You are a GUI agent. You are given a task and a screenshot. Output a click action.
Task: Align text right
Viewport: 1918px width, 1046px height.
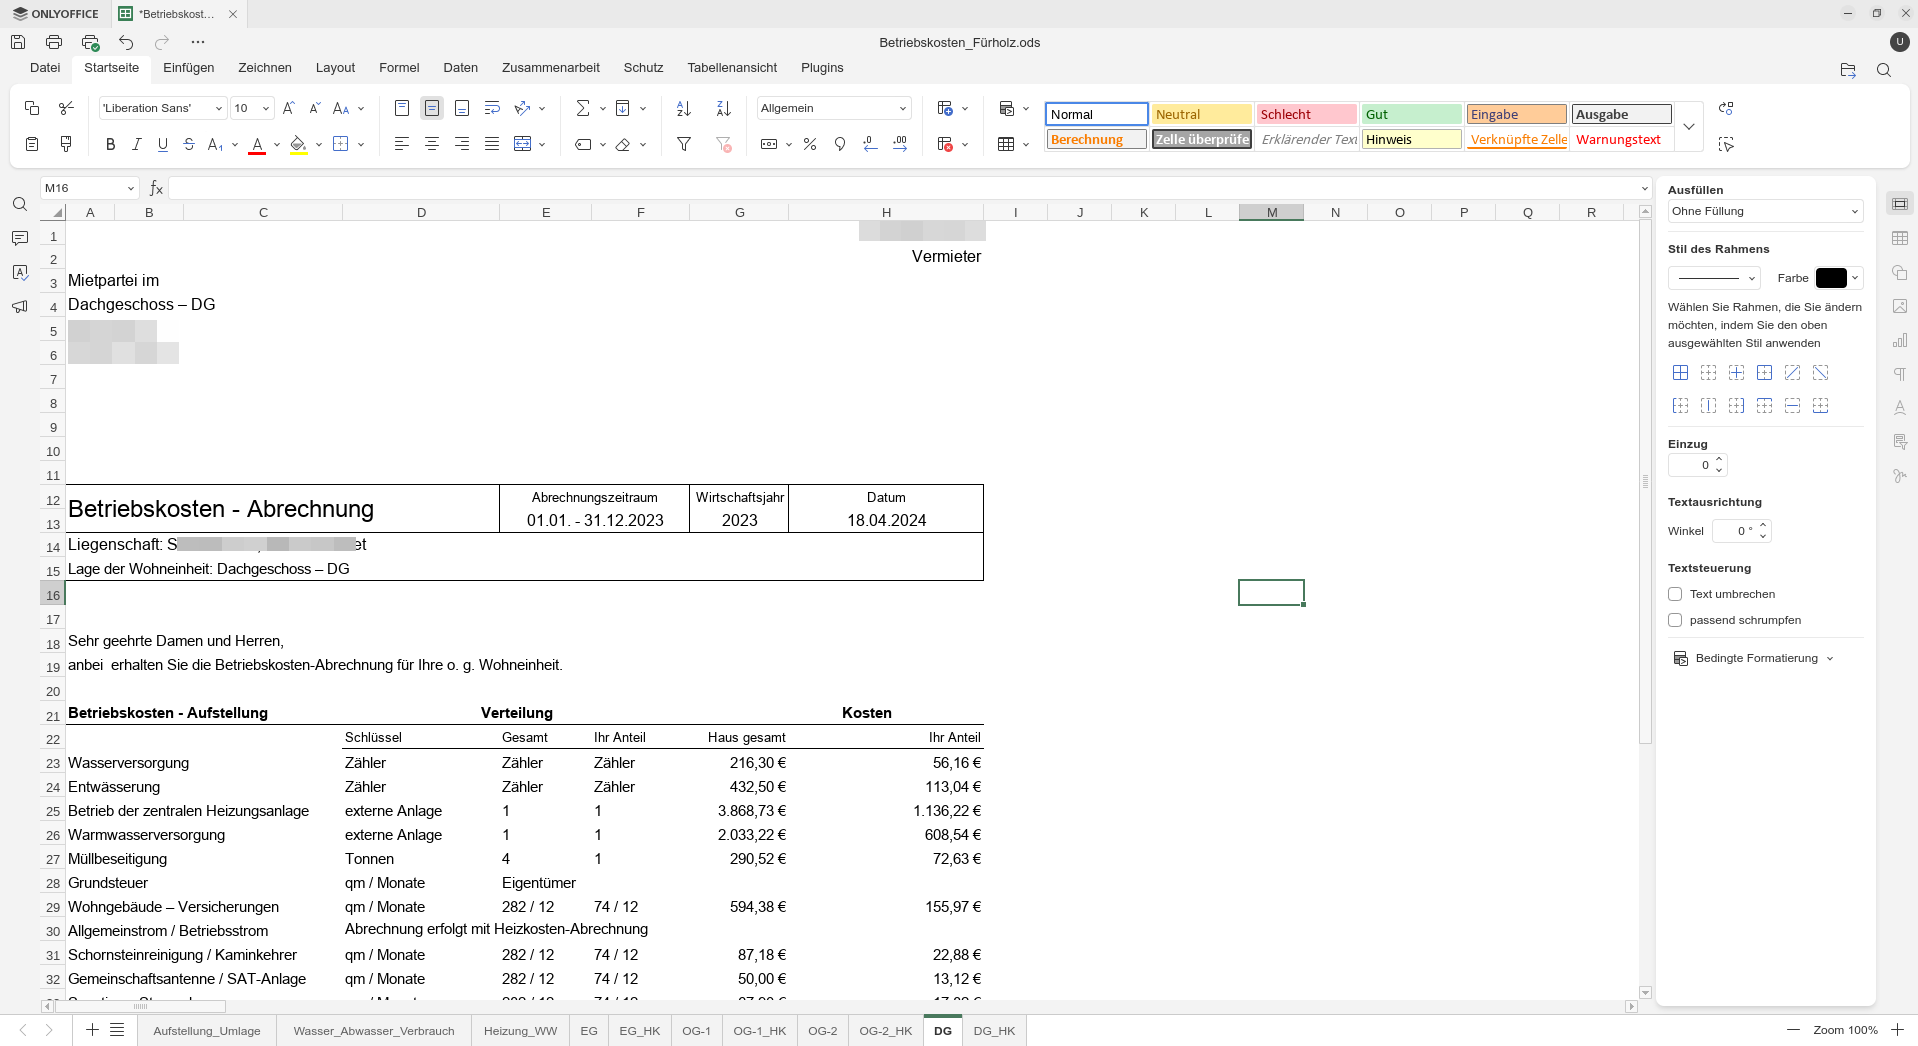(x=462, y=144)
